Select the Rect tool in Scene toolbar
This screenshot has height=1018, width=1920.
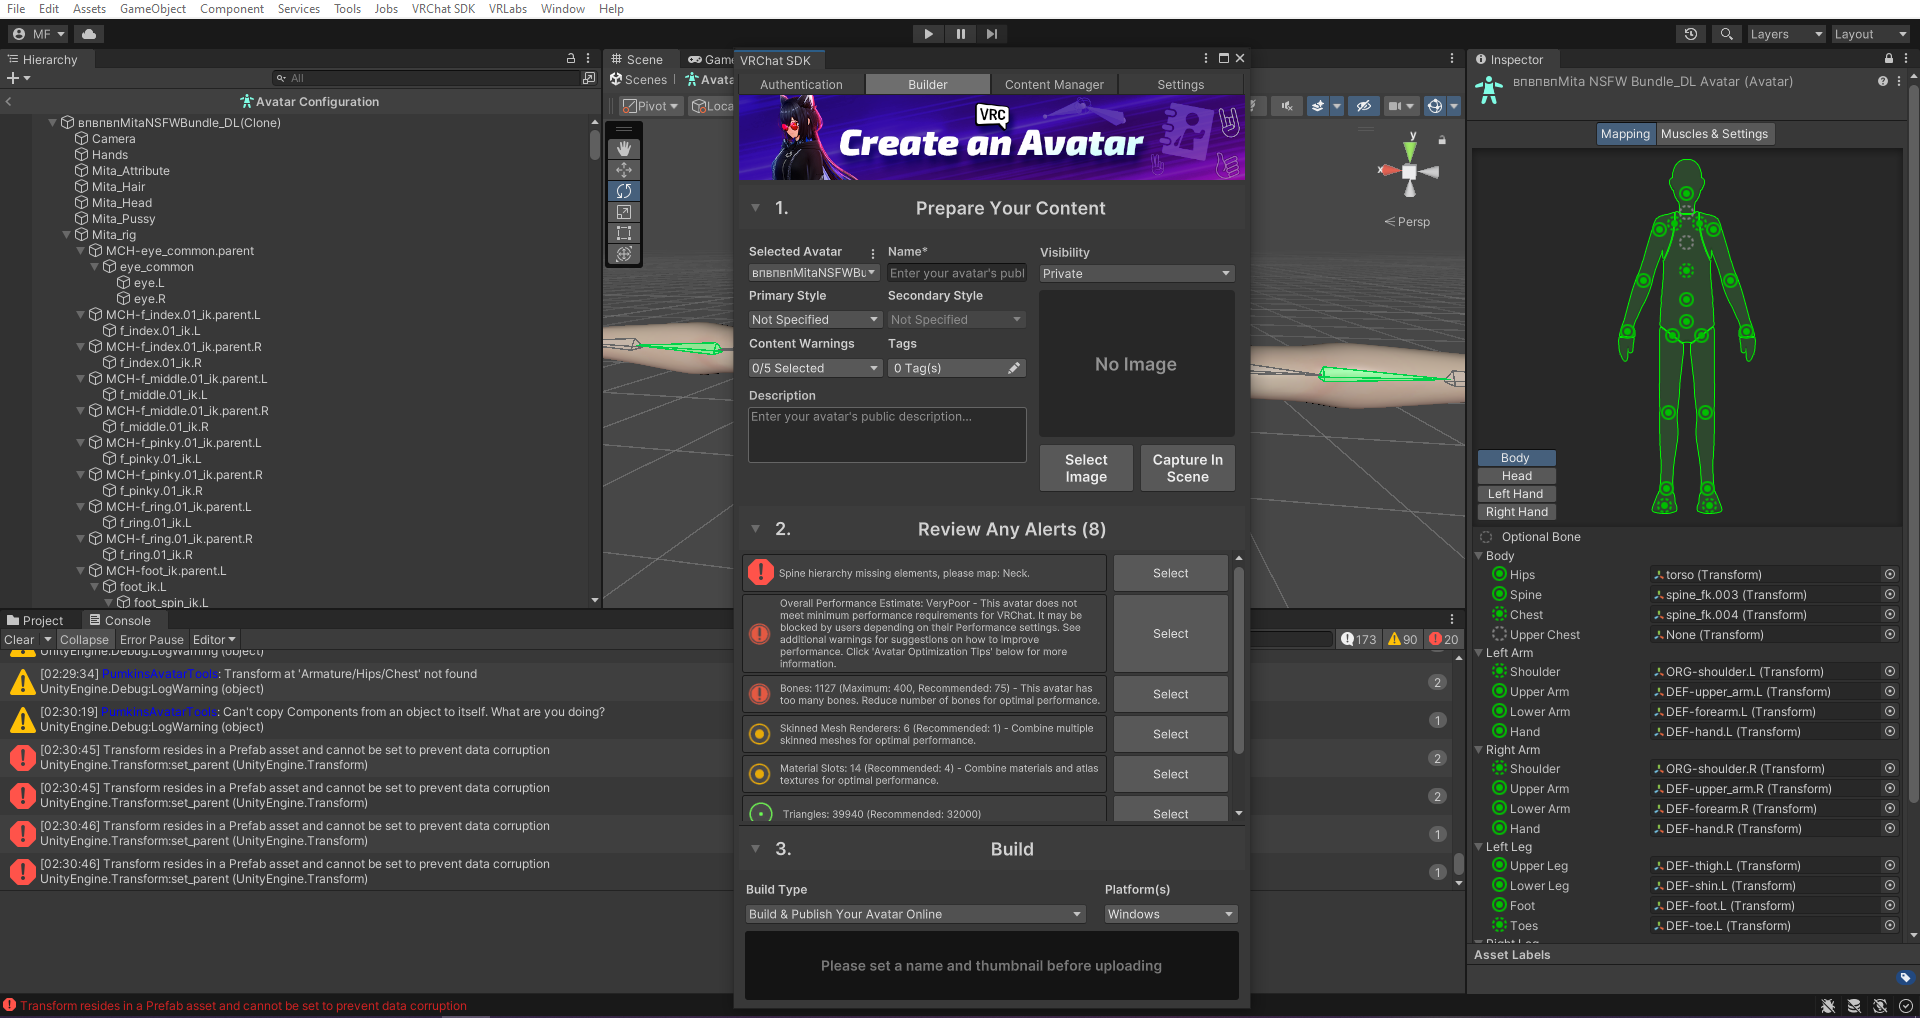[x=624, y=233]
